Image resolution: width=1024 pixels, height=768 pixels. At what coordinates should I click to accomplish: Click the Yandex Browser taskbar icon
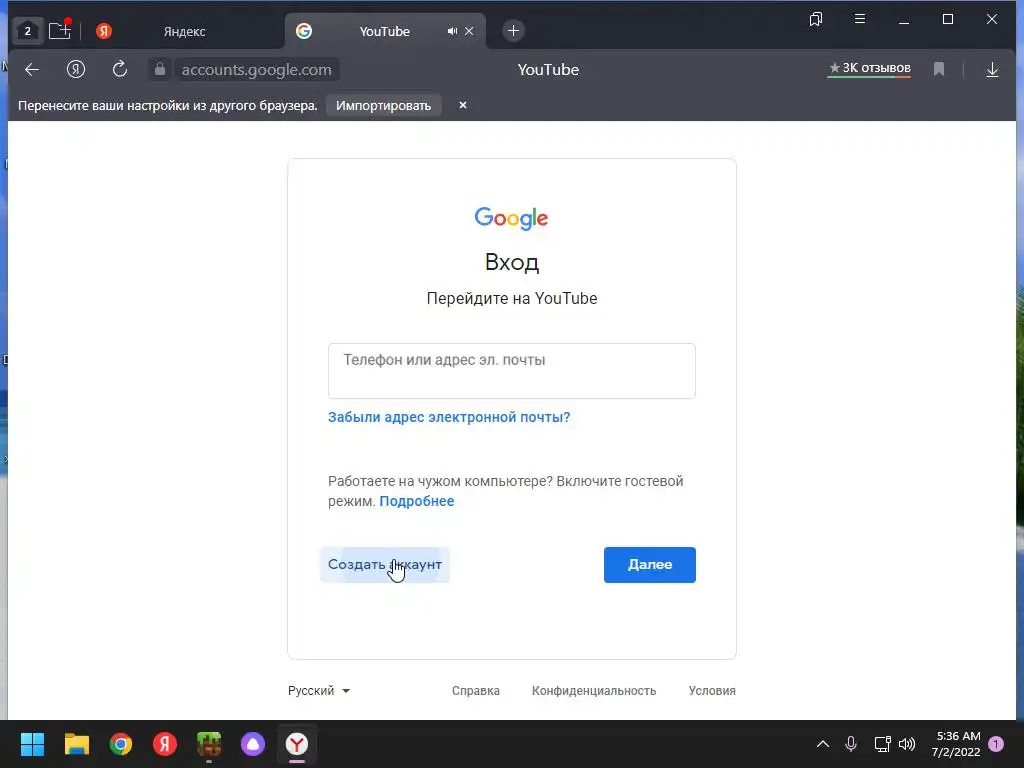pos(297,744)
